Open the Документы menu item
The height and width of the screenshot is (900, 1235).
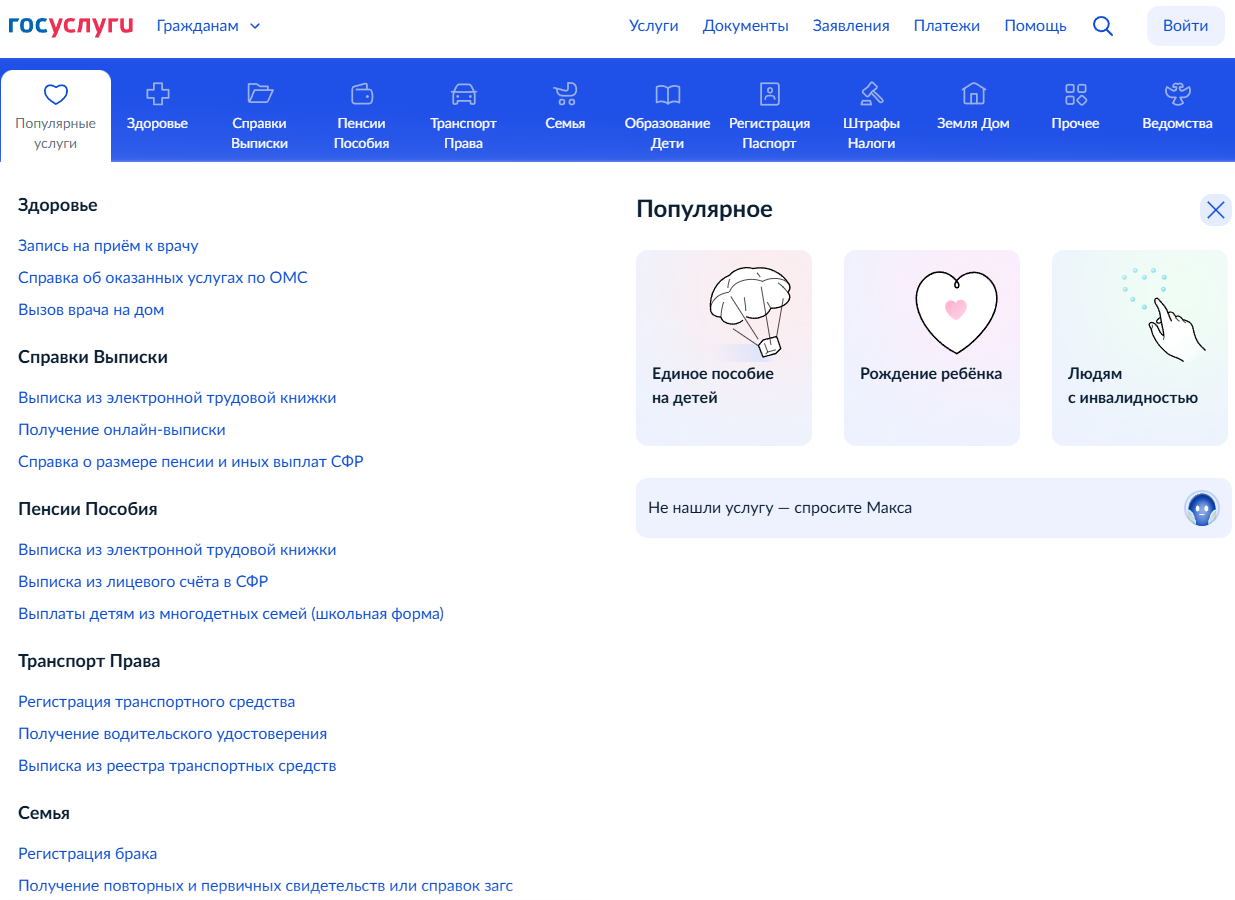tap(745, 26)
